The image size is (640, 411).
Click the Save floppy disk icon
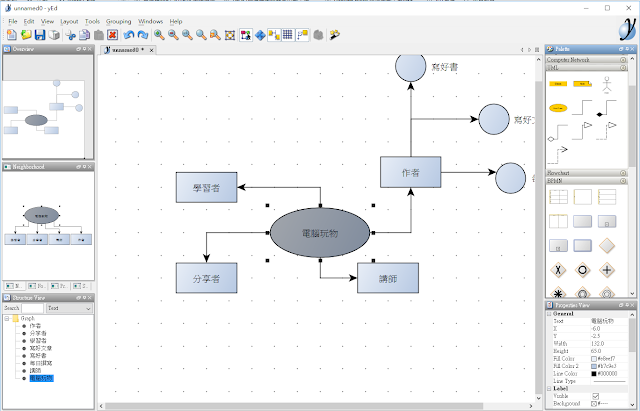coord(40,35)
